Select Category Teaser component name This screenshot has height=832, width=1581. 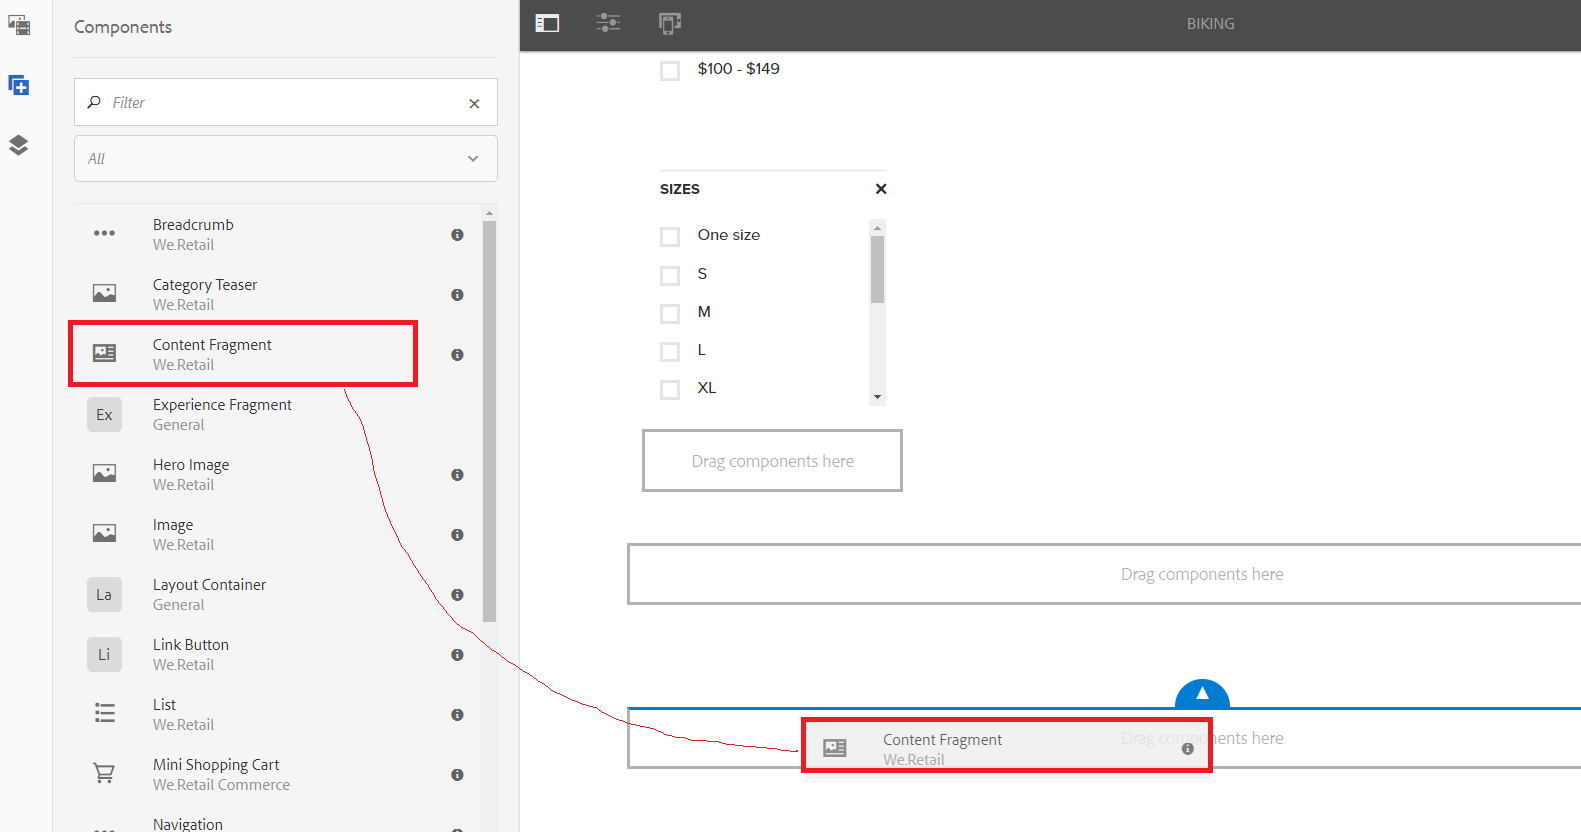pyautogui.click(x=205, y=285)
